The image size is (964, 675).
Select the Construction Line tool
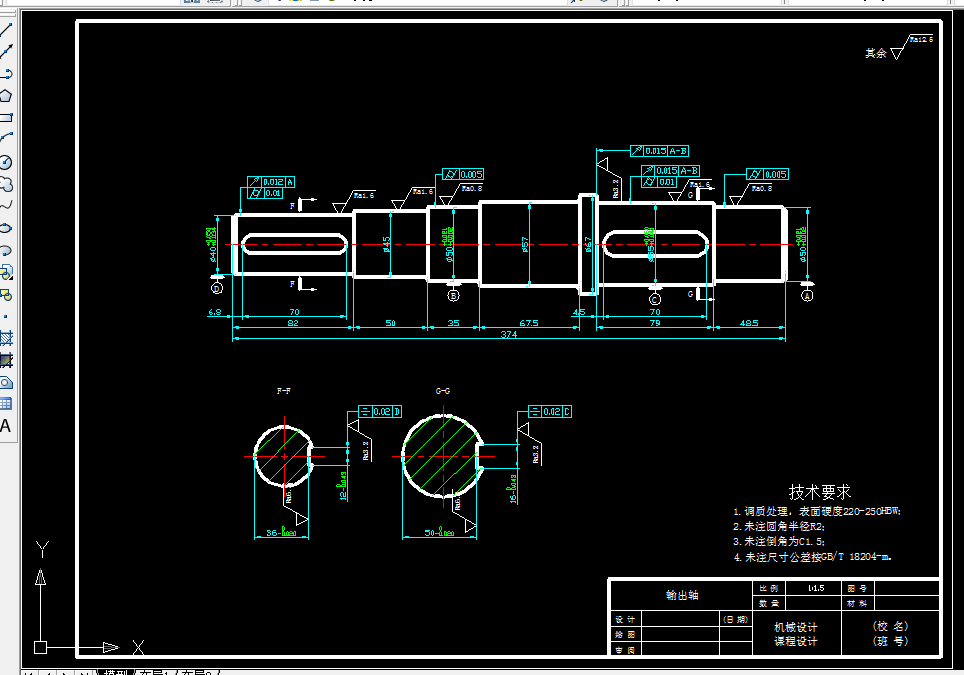(6, 51)
